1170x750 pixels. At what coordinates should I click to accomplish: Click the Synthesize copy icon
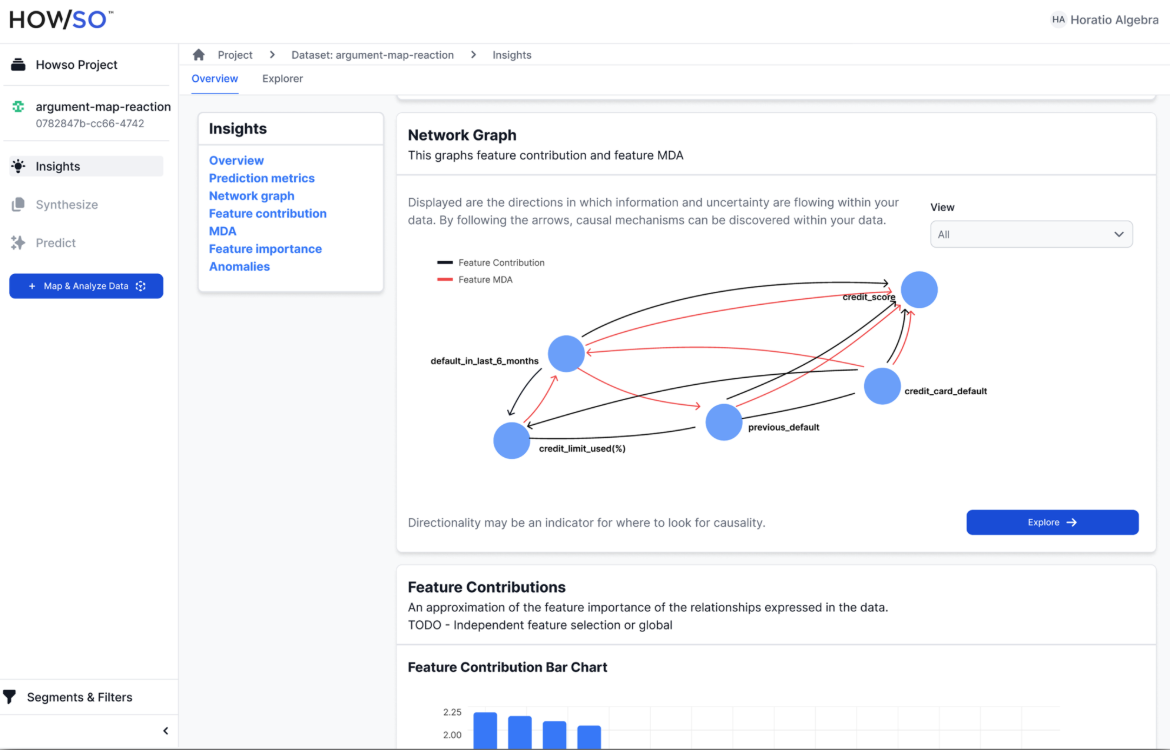click(18, 205)
